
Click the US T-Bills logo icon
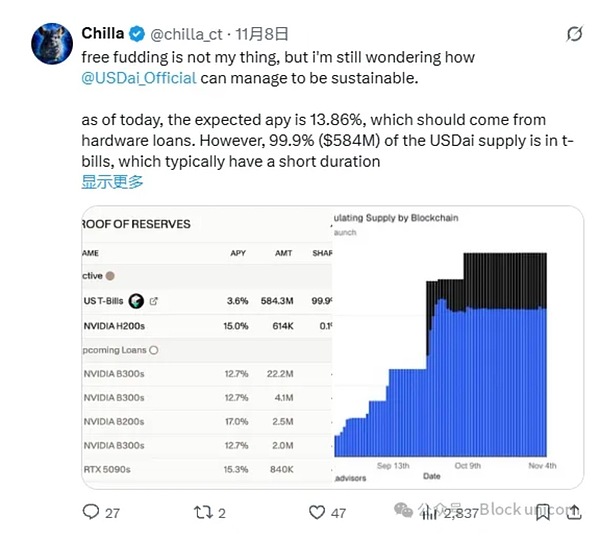click(136, 300)
